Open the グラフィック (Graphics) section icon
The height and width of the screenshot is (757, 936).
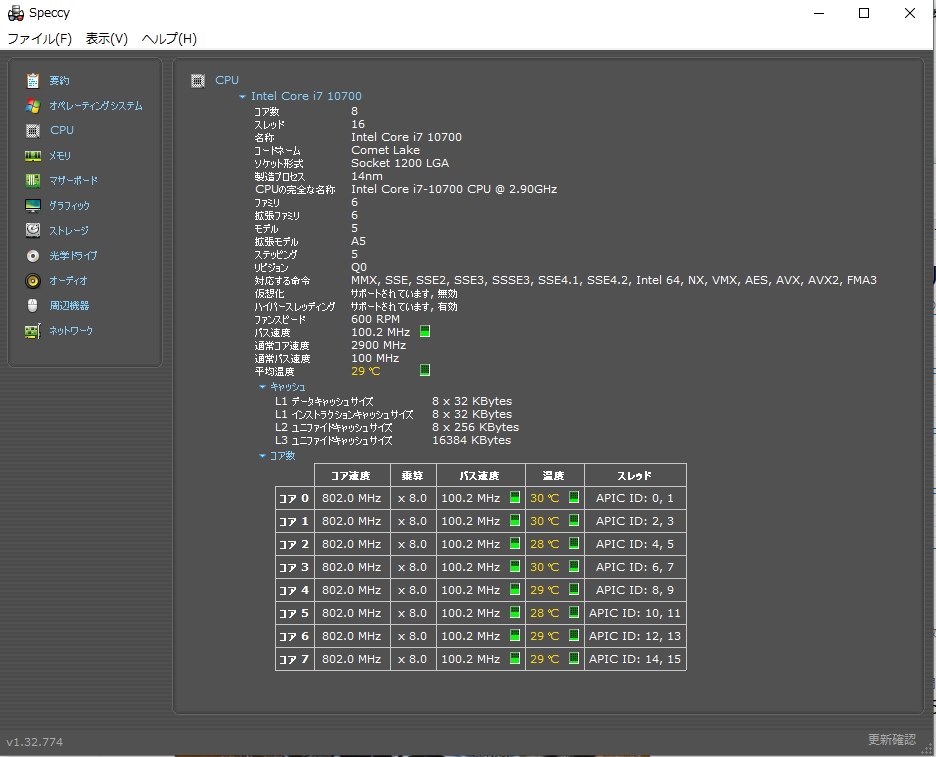pos(33,205)
